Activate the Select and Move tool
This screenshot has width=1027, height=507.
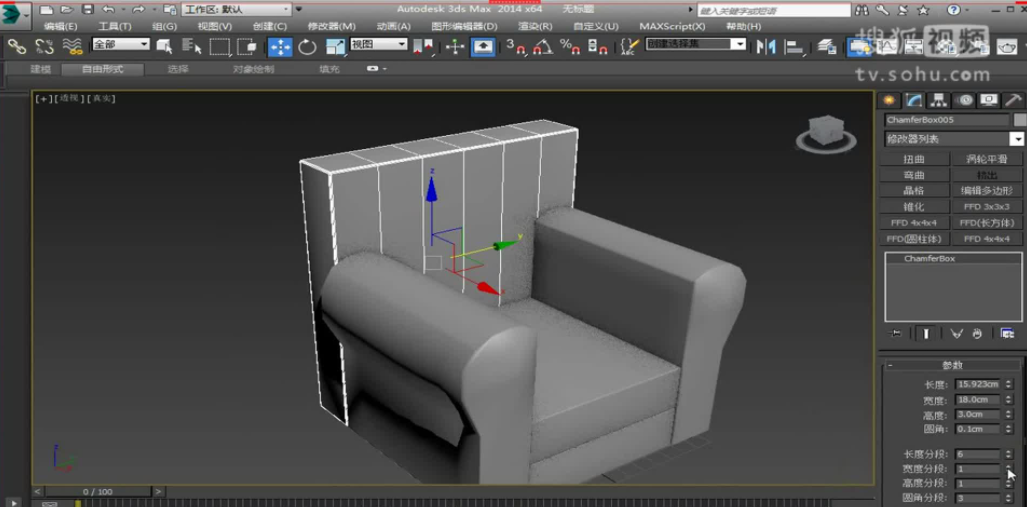click(280, 47)
